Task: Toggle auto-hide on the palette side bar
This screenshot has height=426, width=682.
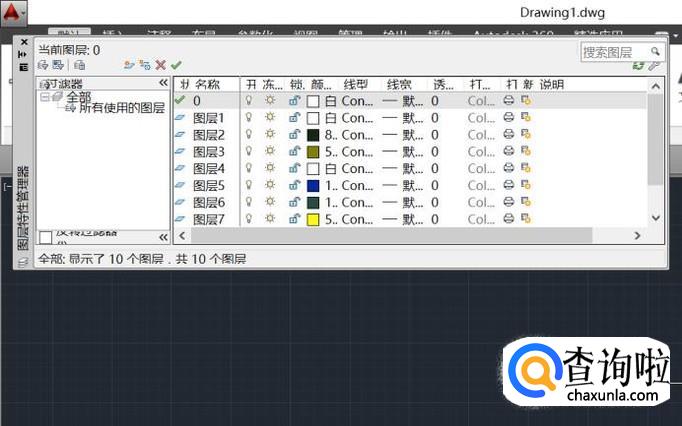Action: (23, 54)
